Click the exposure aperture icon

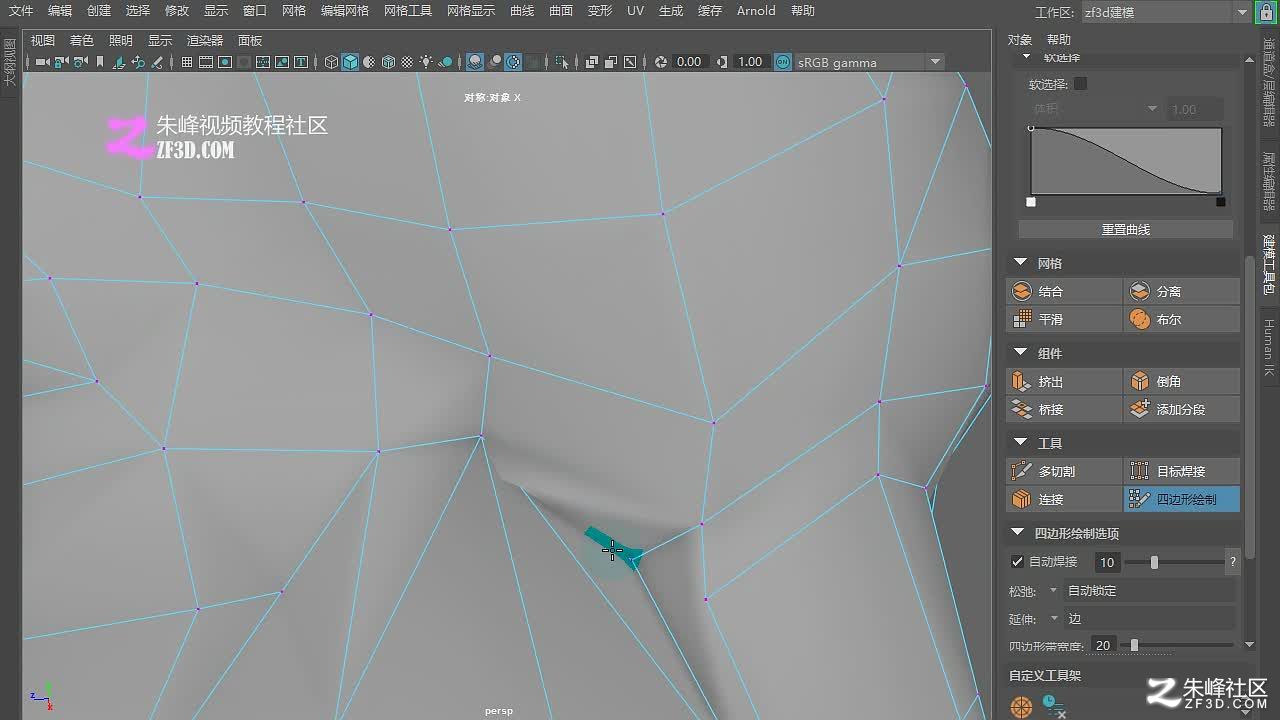click(x=661, y=62)
